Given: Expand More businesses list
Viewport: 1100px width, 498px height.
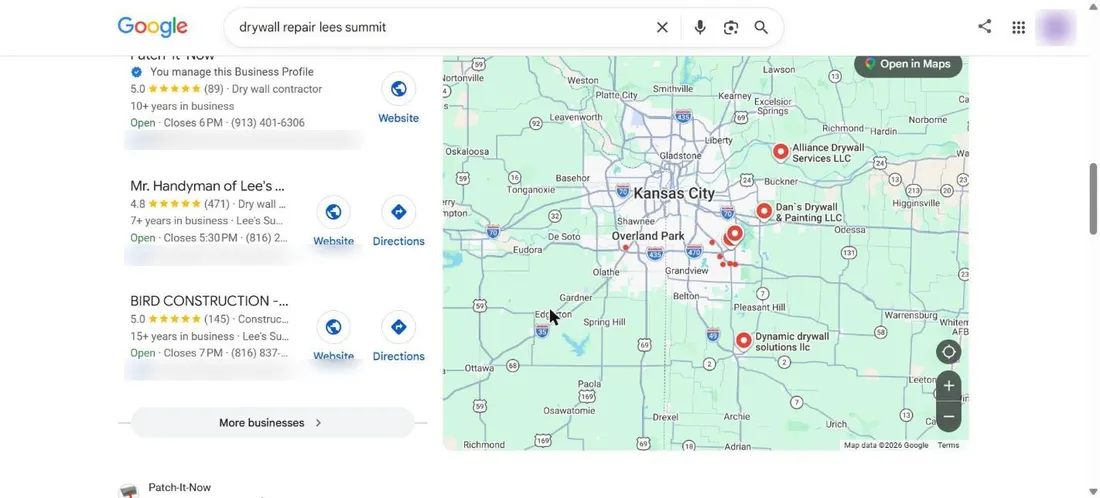Looking at the screenshot, I should 272,423.
